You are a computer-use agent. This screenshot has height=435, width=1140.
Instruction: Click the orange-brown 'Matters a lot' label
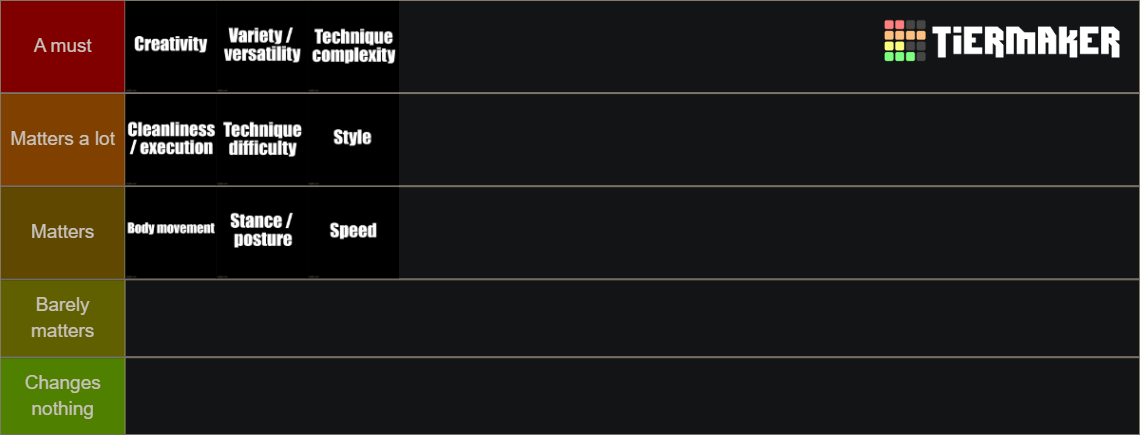pos(63,140)
